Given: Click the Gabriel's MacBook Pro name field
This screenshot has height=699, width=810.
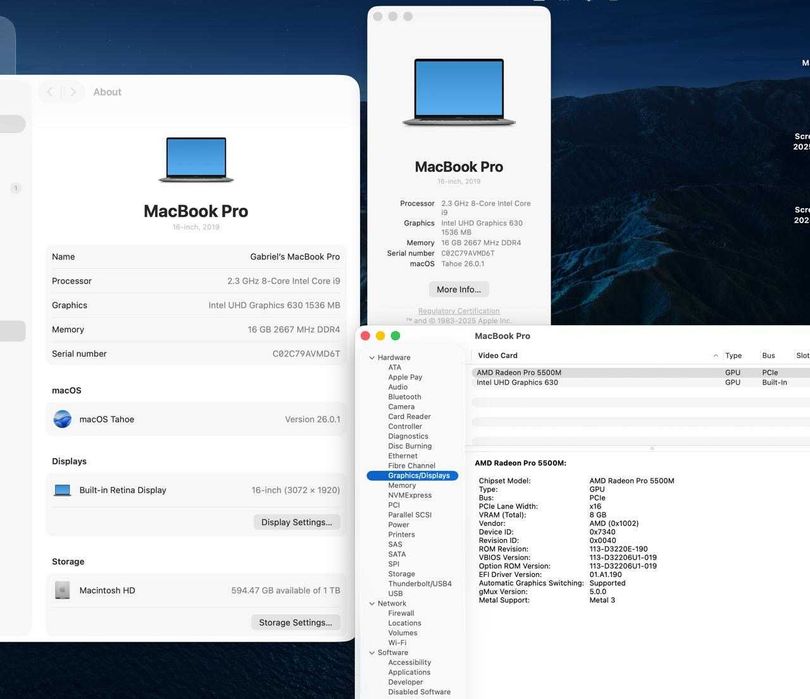Looking at the screenshot, I should [295, 257].
